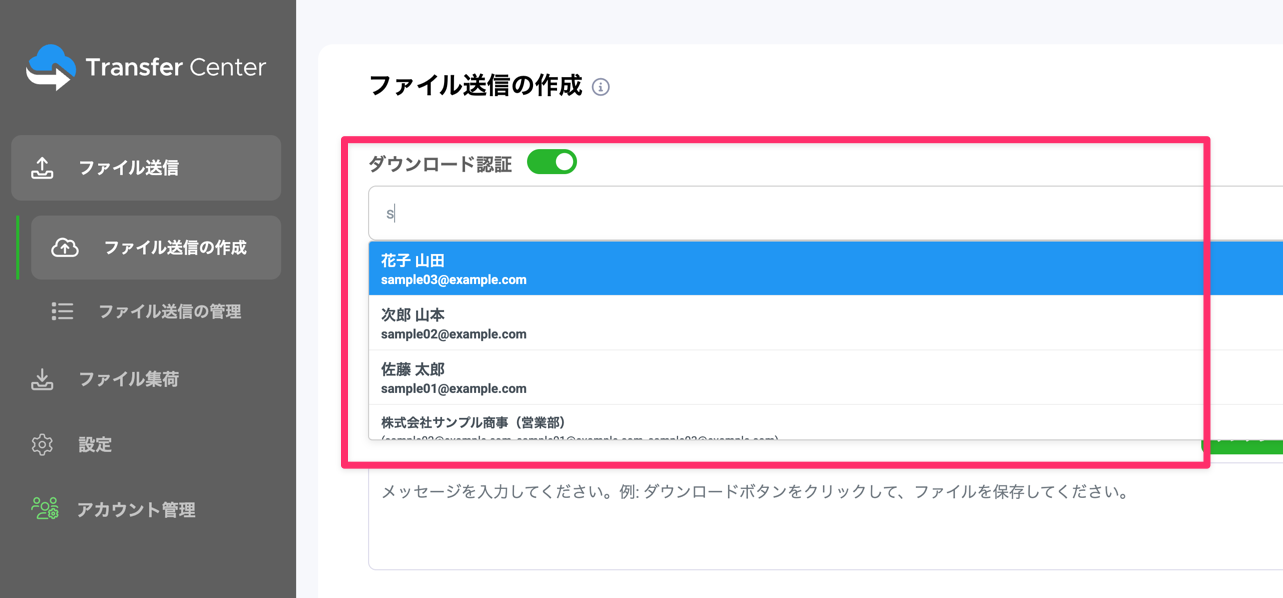
Task: Click the recipient search input showing s
Action: point(700,212)
